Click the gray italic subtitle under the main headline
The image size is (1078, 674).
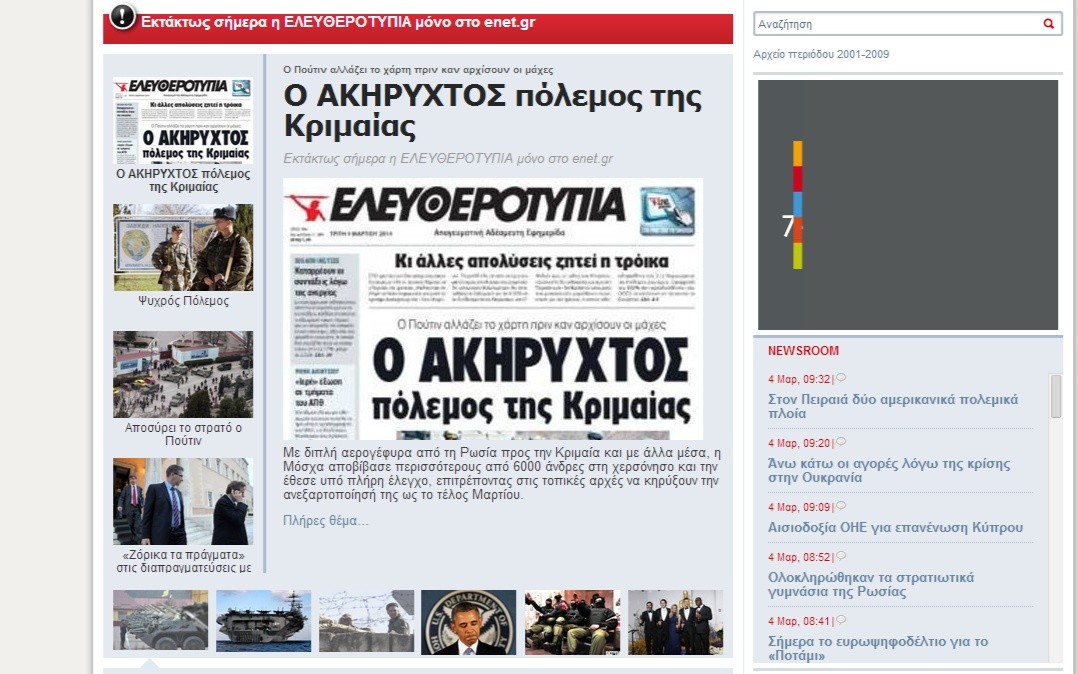pos(448,159)
